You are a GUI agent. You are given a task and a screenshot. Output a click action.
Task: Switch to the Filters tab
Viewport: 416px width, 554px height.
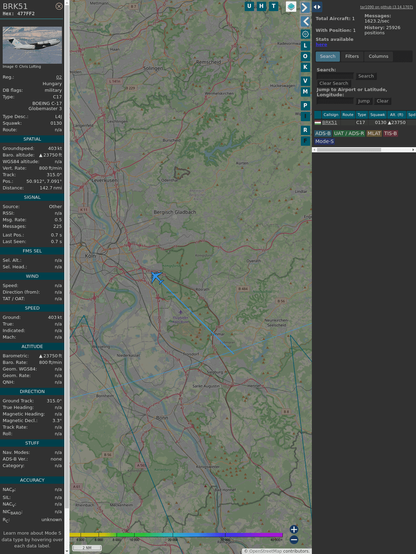[x=352, y=57]
